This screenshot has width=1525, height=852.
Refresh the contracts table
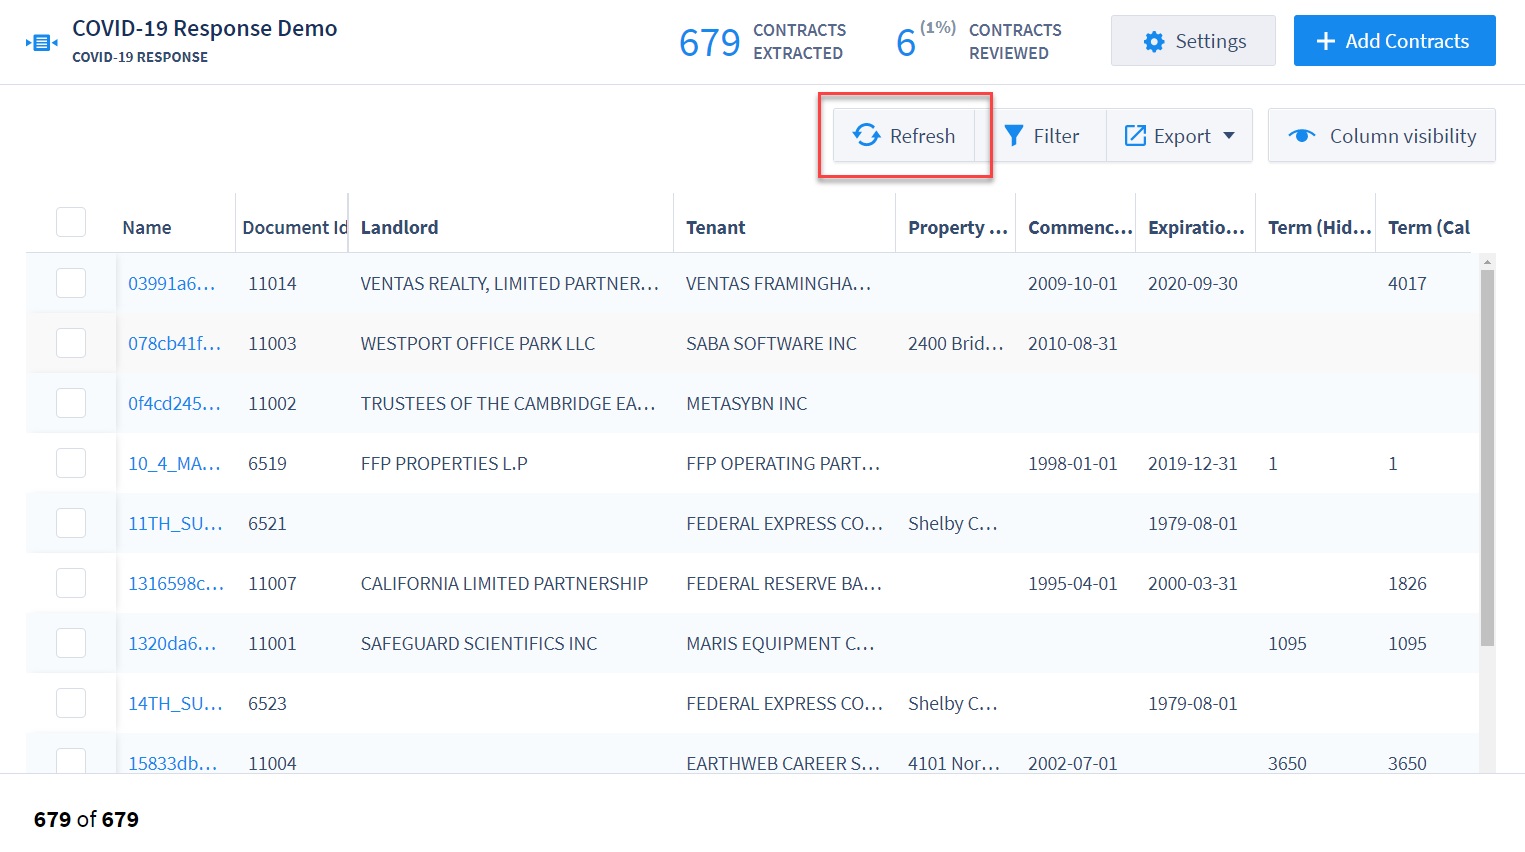coord(904,135)
